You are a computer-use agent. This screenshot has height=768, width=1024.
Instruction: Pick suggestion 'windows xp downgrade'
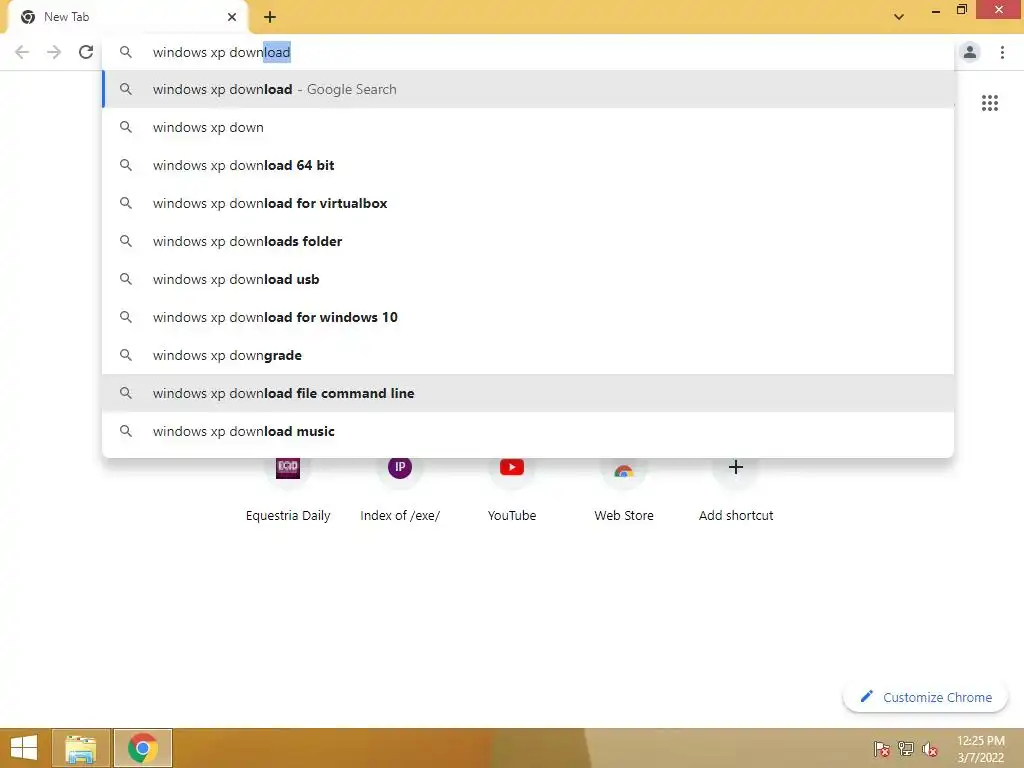tap(528, 355)
